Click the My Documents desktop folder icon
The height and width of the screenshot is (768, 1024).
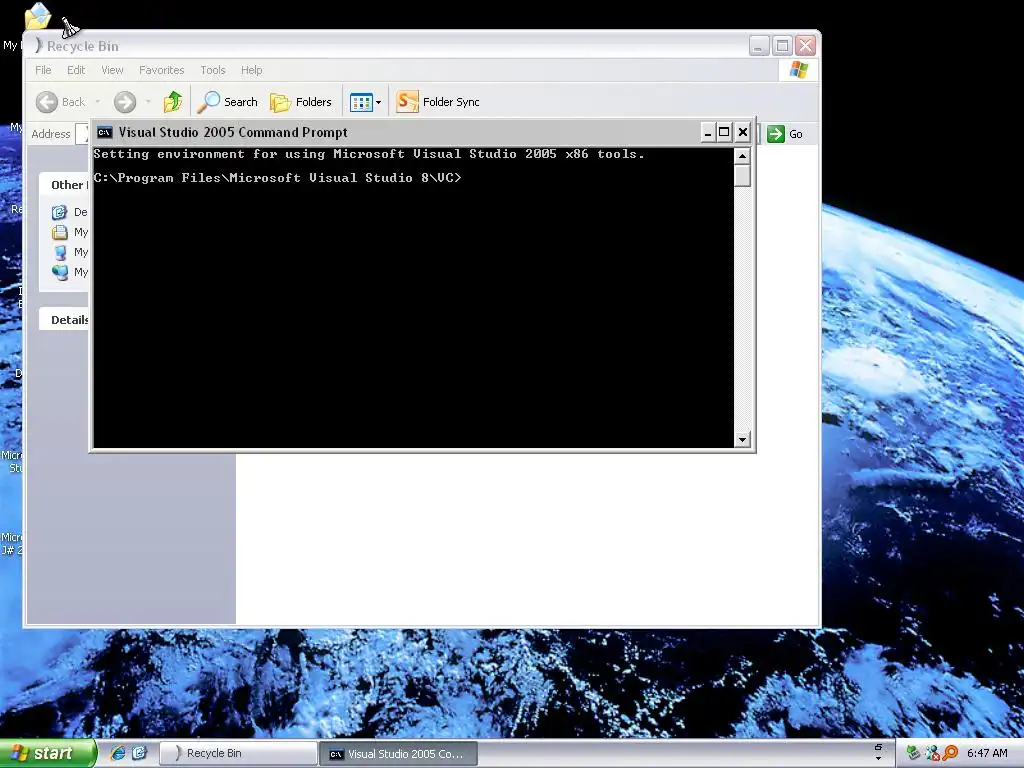point(38,16)
